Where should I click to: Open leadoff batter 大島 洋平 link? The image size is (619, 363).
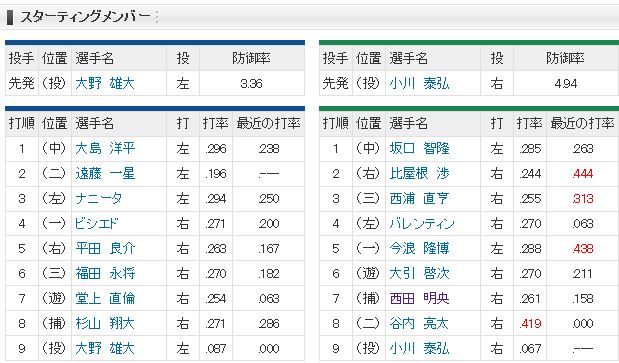coord(105,148)
